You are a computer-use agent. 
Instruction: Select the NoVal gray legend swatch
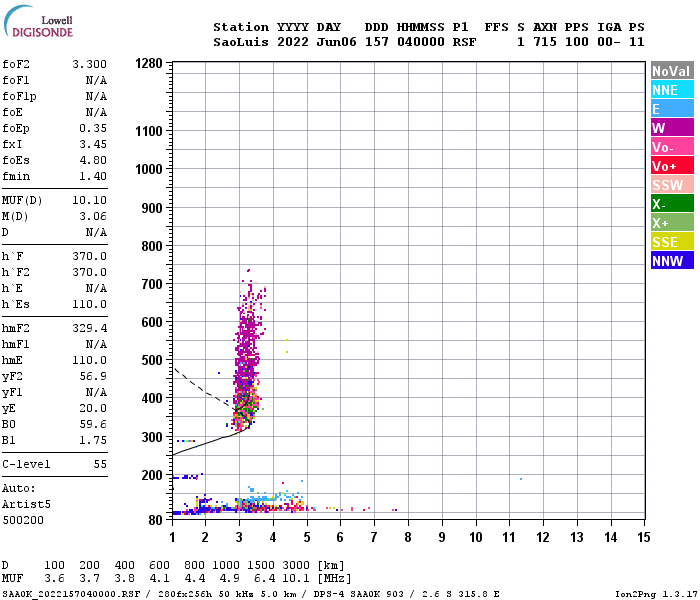(x=672, y=71)
